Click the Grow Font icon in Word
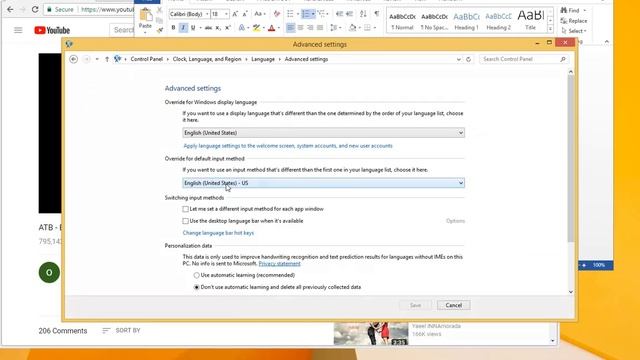Image resolution: width=640 pixels, height=360 pixels. coord(235,14)
